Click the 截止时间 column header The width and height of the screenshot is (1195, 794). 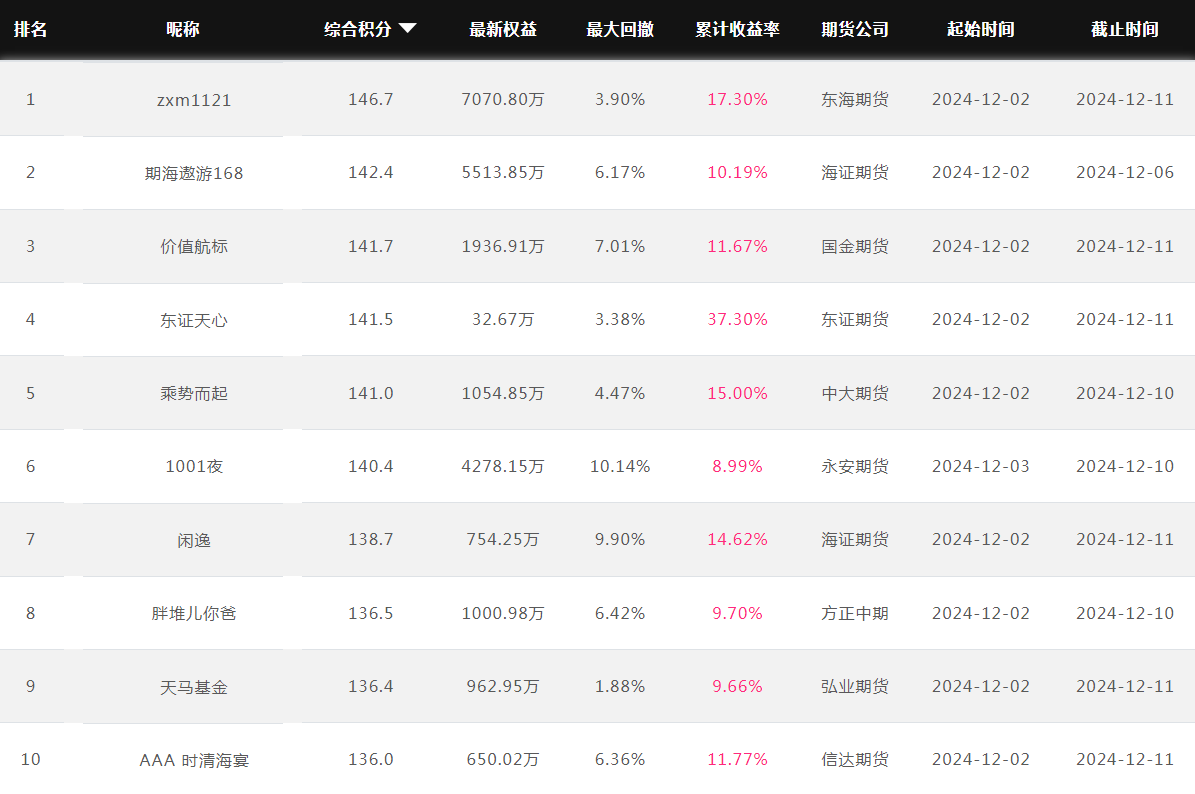(1124, 29)
